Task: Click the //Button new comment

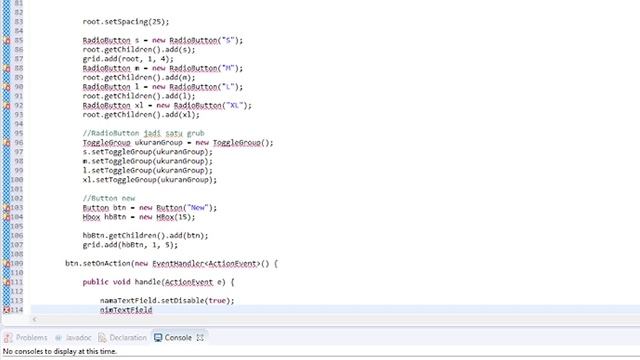Action: point(109,198)
